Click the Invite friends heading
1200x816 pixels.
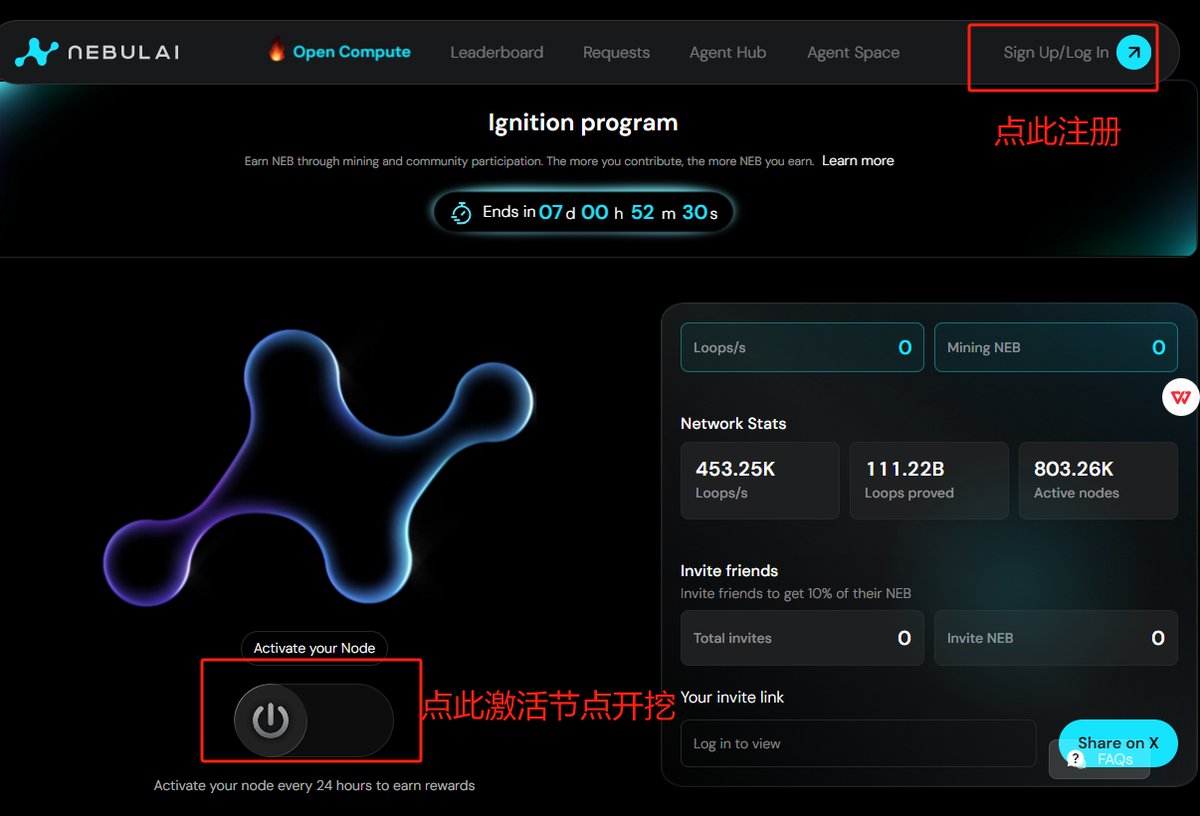(x=729, y=570)
